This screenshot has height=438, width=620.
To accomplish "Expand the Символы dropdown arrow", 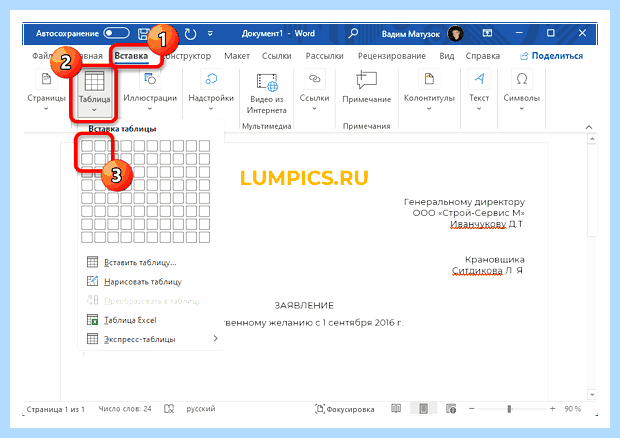I will click(522, 108).
